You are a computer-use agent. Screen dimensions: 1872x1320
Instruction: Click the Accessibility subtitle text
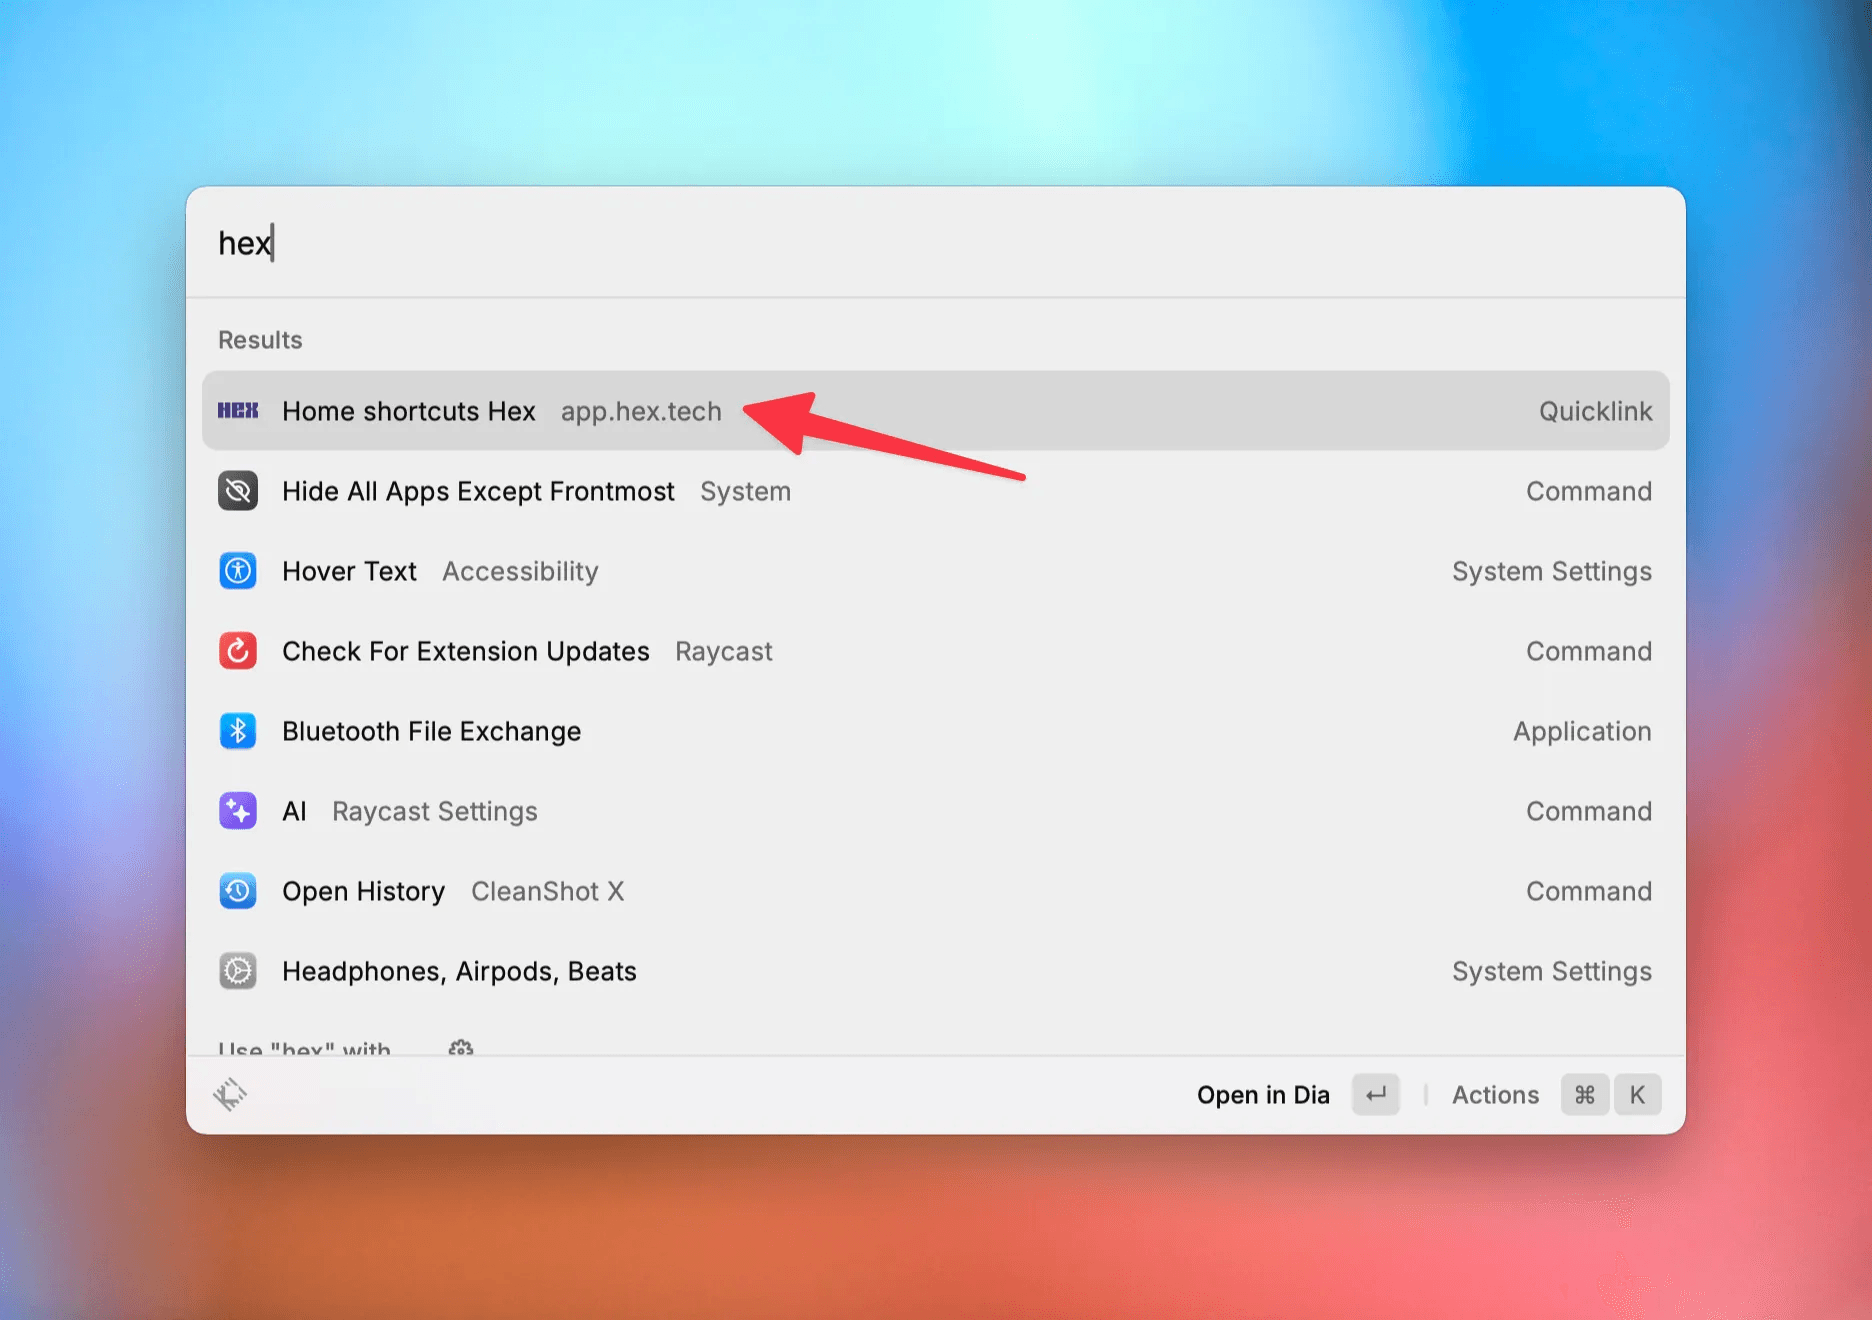coord(520,571)
